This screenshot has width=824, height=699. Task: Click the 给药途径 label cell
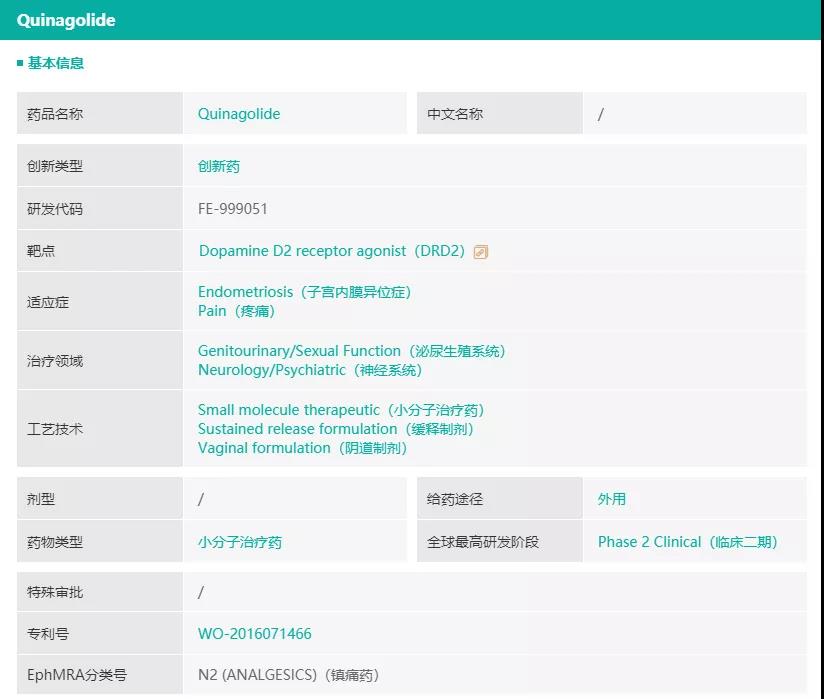coord(500,498)
